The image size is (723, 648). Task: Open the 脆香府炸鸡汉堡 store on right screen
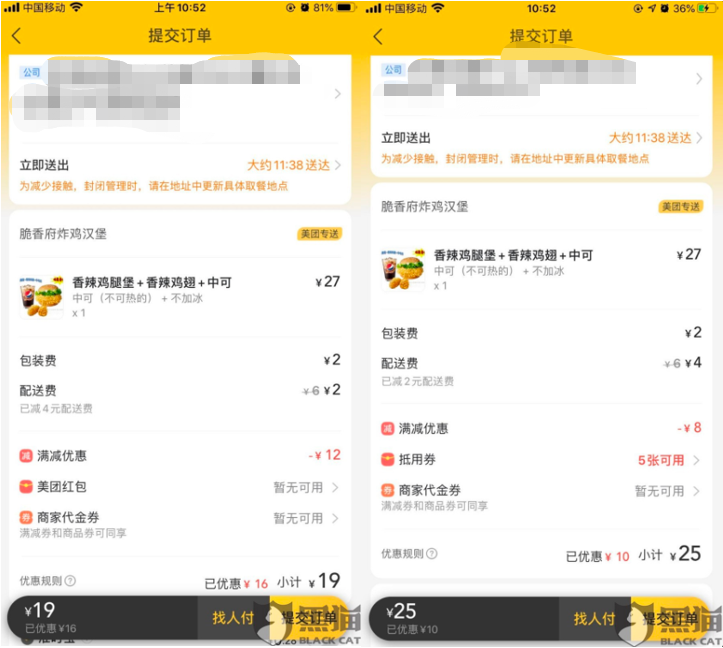point(424,207)
